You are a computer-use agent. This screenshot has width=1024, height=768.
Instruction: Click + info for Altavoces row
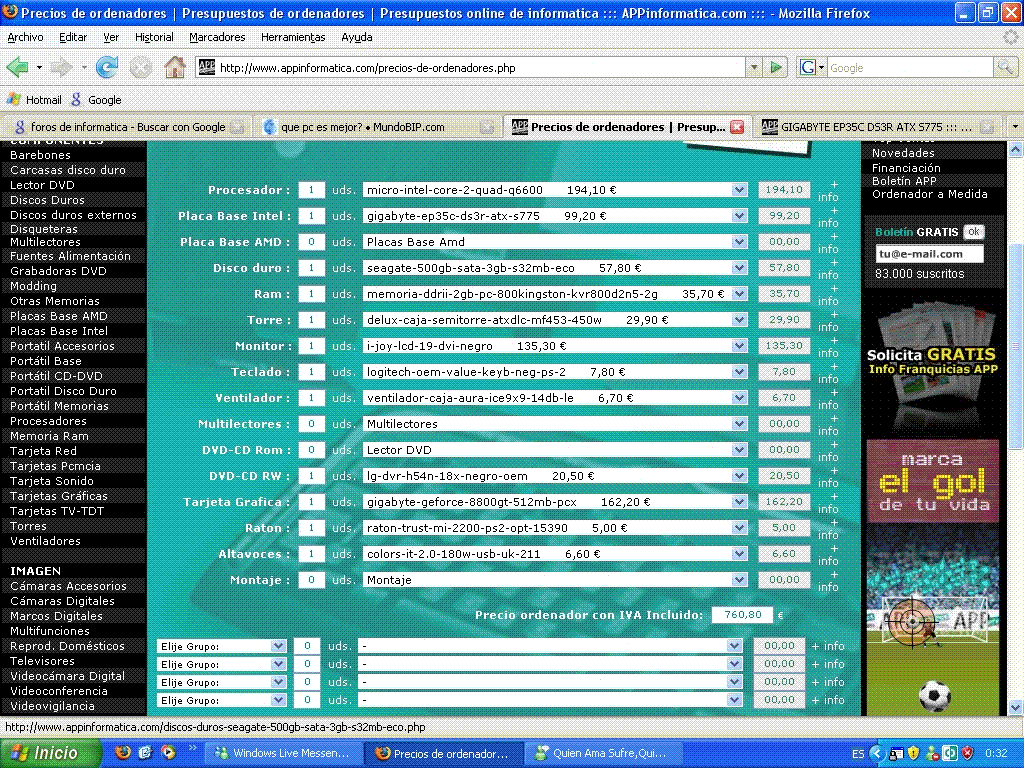[828, 555]
